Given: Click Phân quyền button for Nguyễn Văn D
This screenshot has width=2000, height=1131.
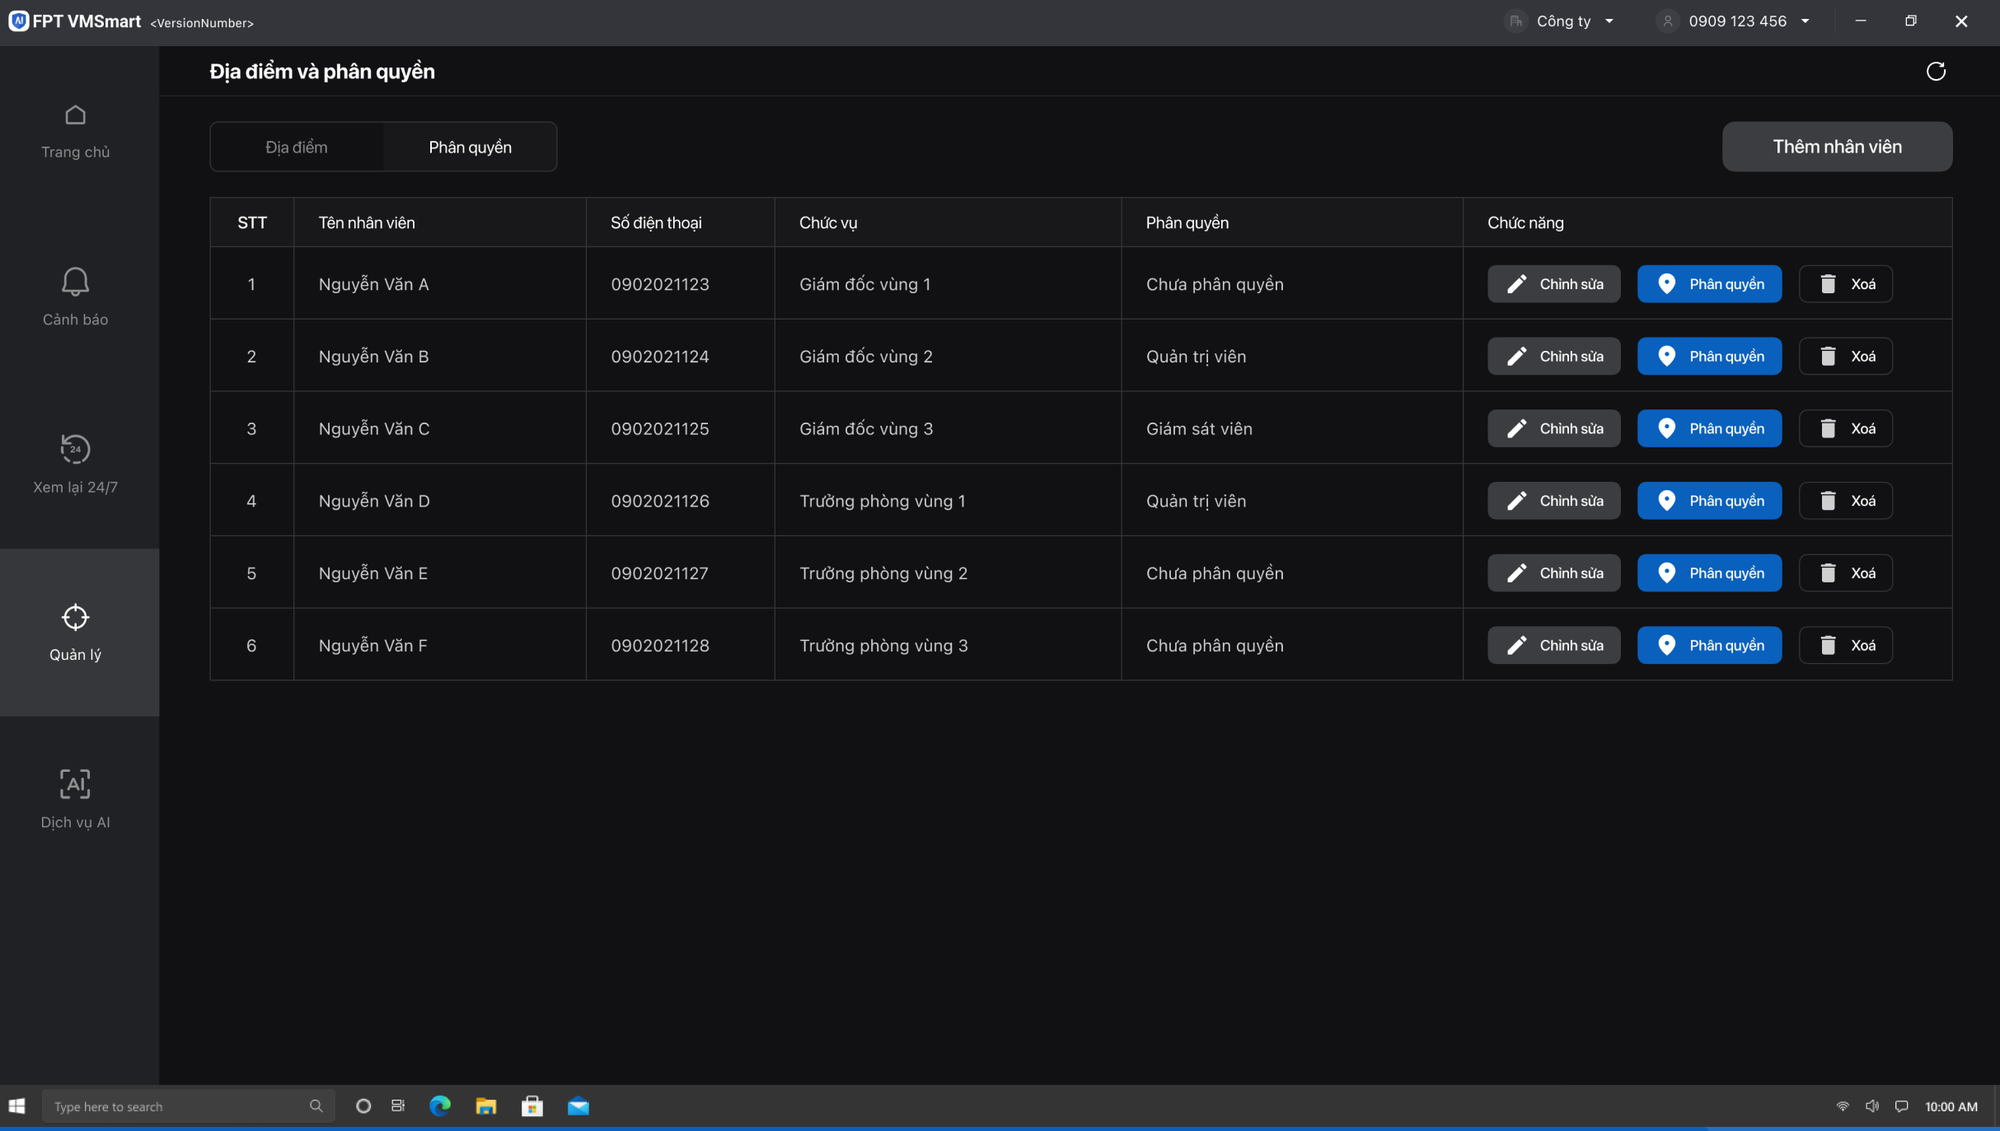Looking at the screenshot, I should click(x=1709, y=501).
